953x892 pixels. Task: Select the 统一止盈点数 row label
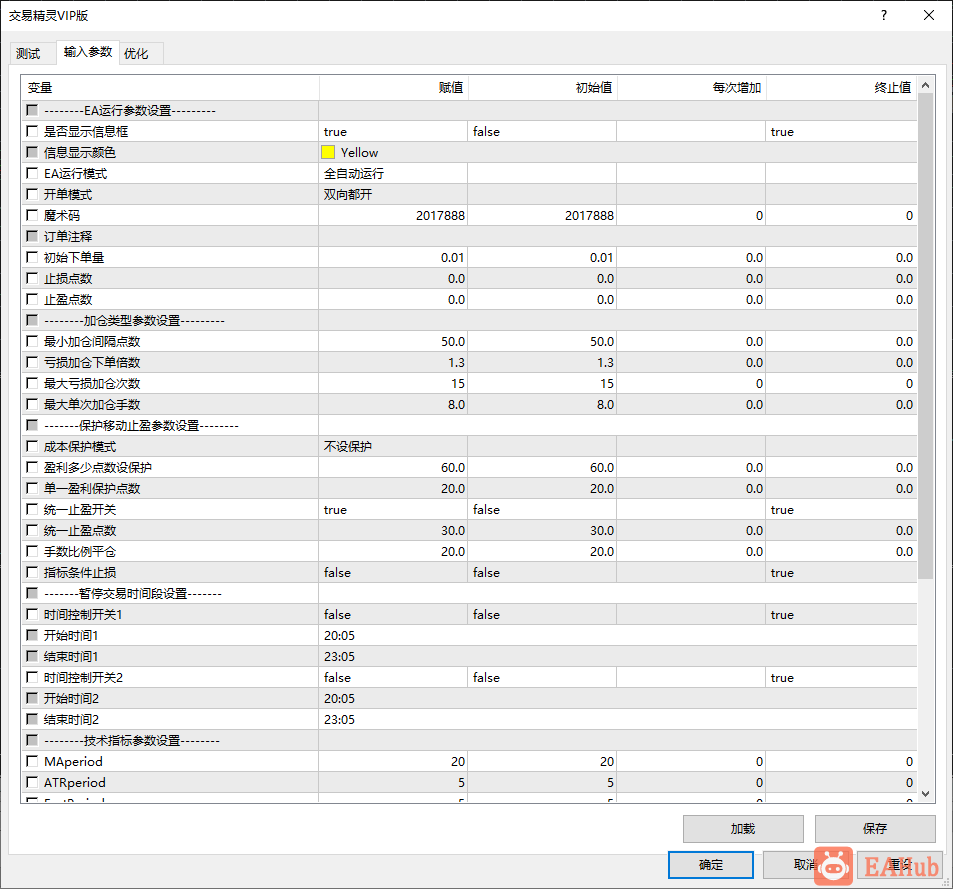pyautogui.click(x=80, y=530)
